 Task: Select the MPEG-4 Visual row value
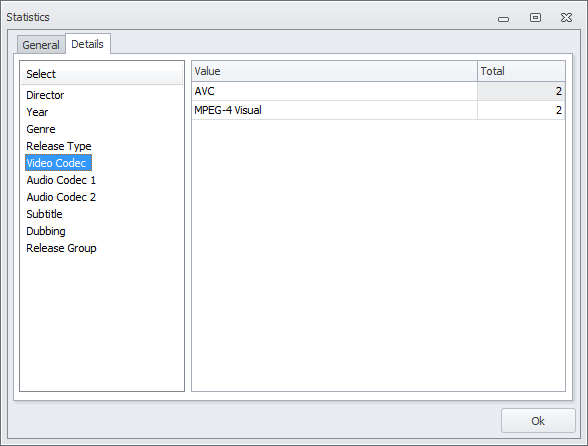click(x=334, y=110)
